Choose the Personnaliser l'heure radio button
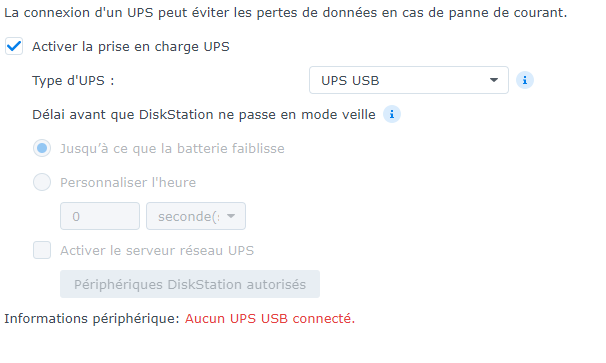 [x=42, y=182]
